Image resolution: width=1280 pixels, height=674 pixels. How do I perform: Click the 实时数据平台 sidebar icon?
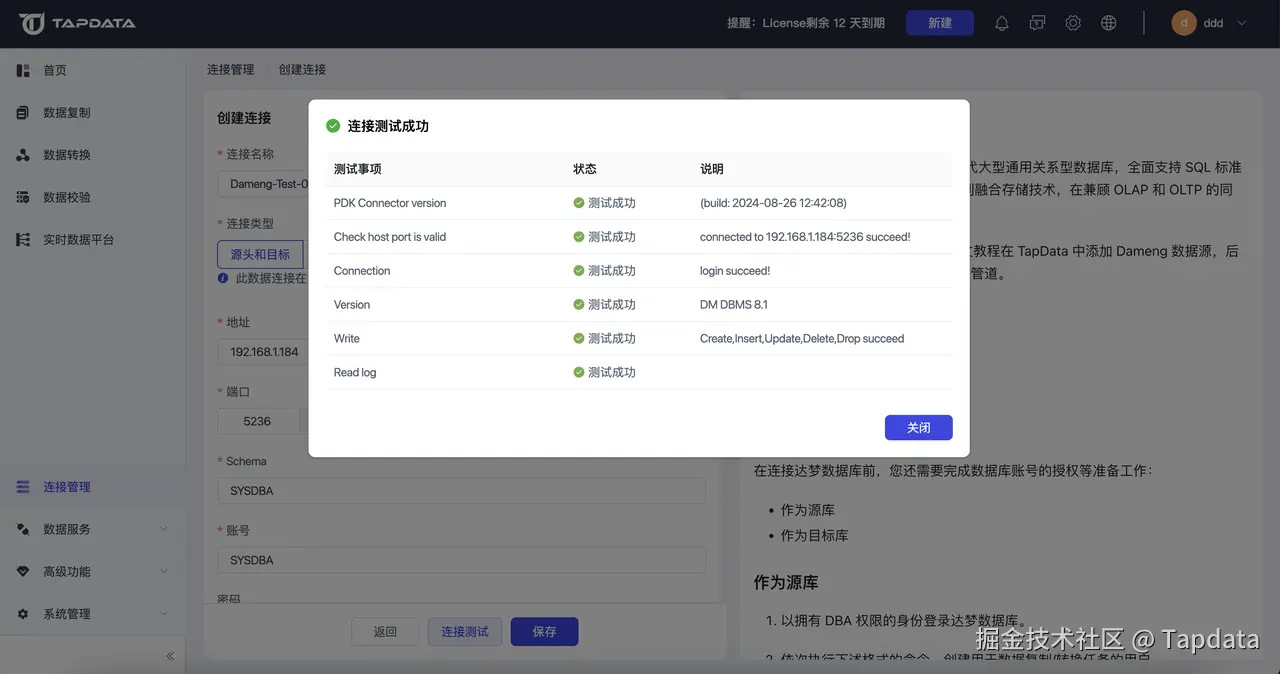[x=23, y=240]
